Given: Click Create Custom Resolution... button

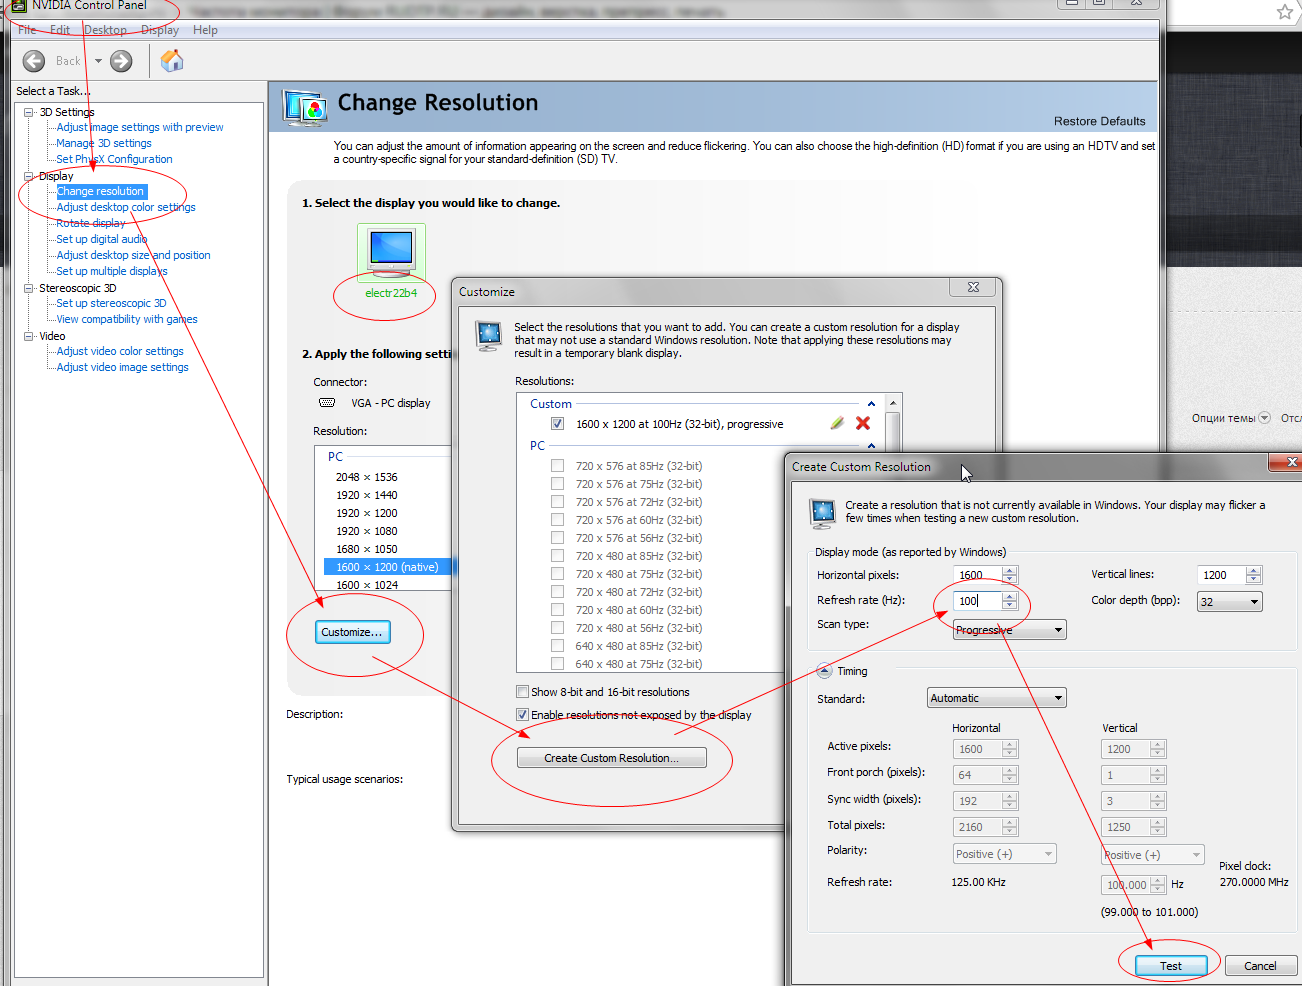Looking at the screenshot, I should [611, 758].
